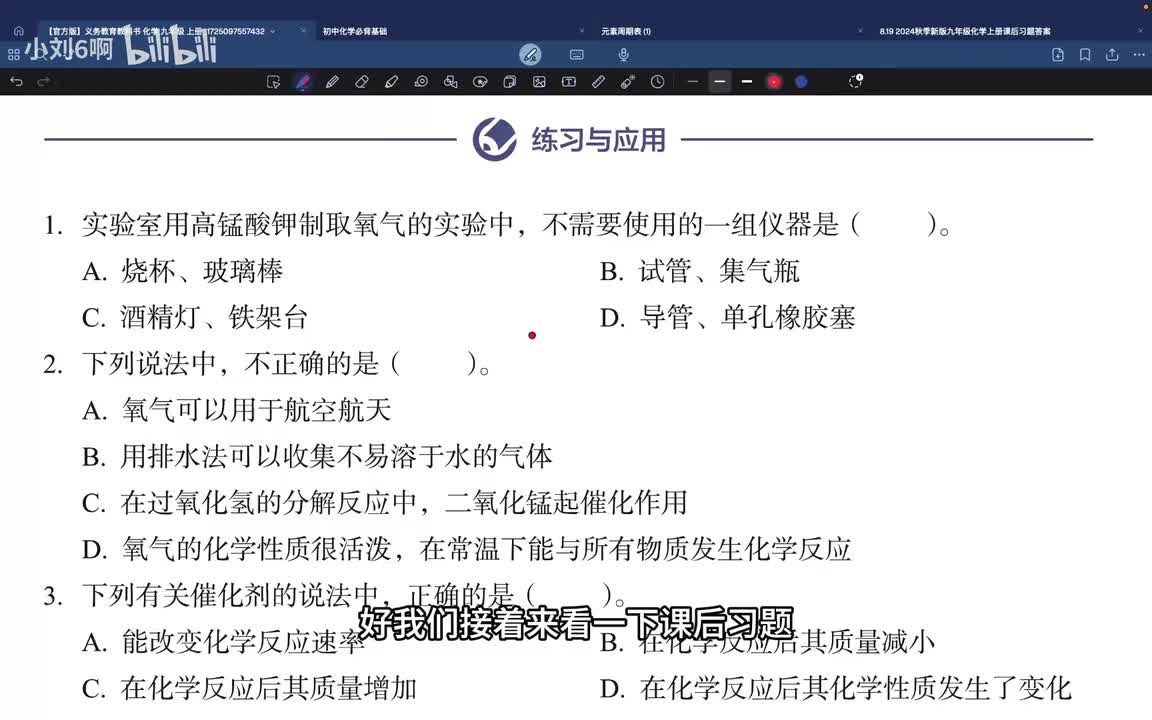Click question 1 option A 烧杯、玻璃棒
Viewport: 1152px width, 720px height.
[x=183, y=271]
